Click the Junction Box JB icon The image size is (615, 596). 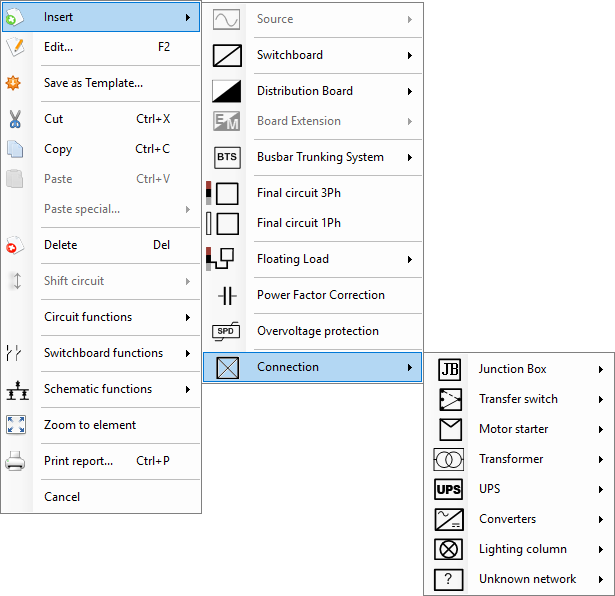tap(449, 369)
